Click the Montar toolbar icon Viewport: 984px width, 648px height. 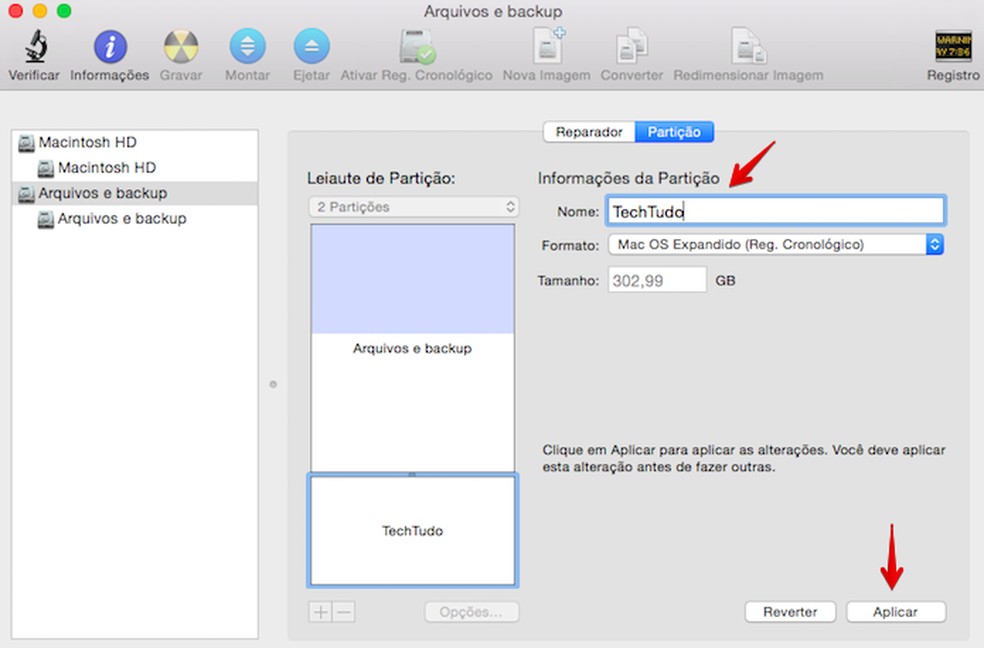click(x=247, y=47)
